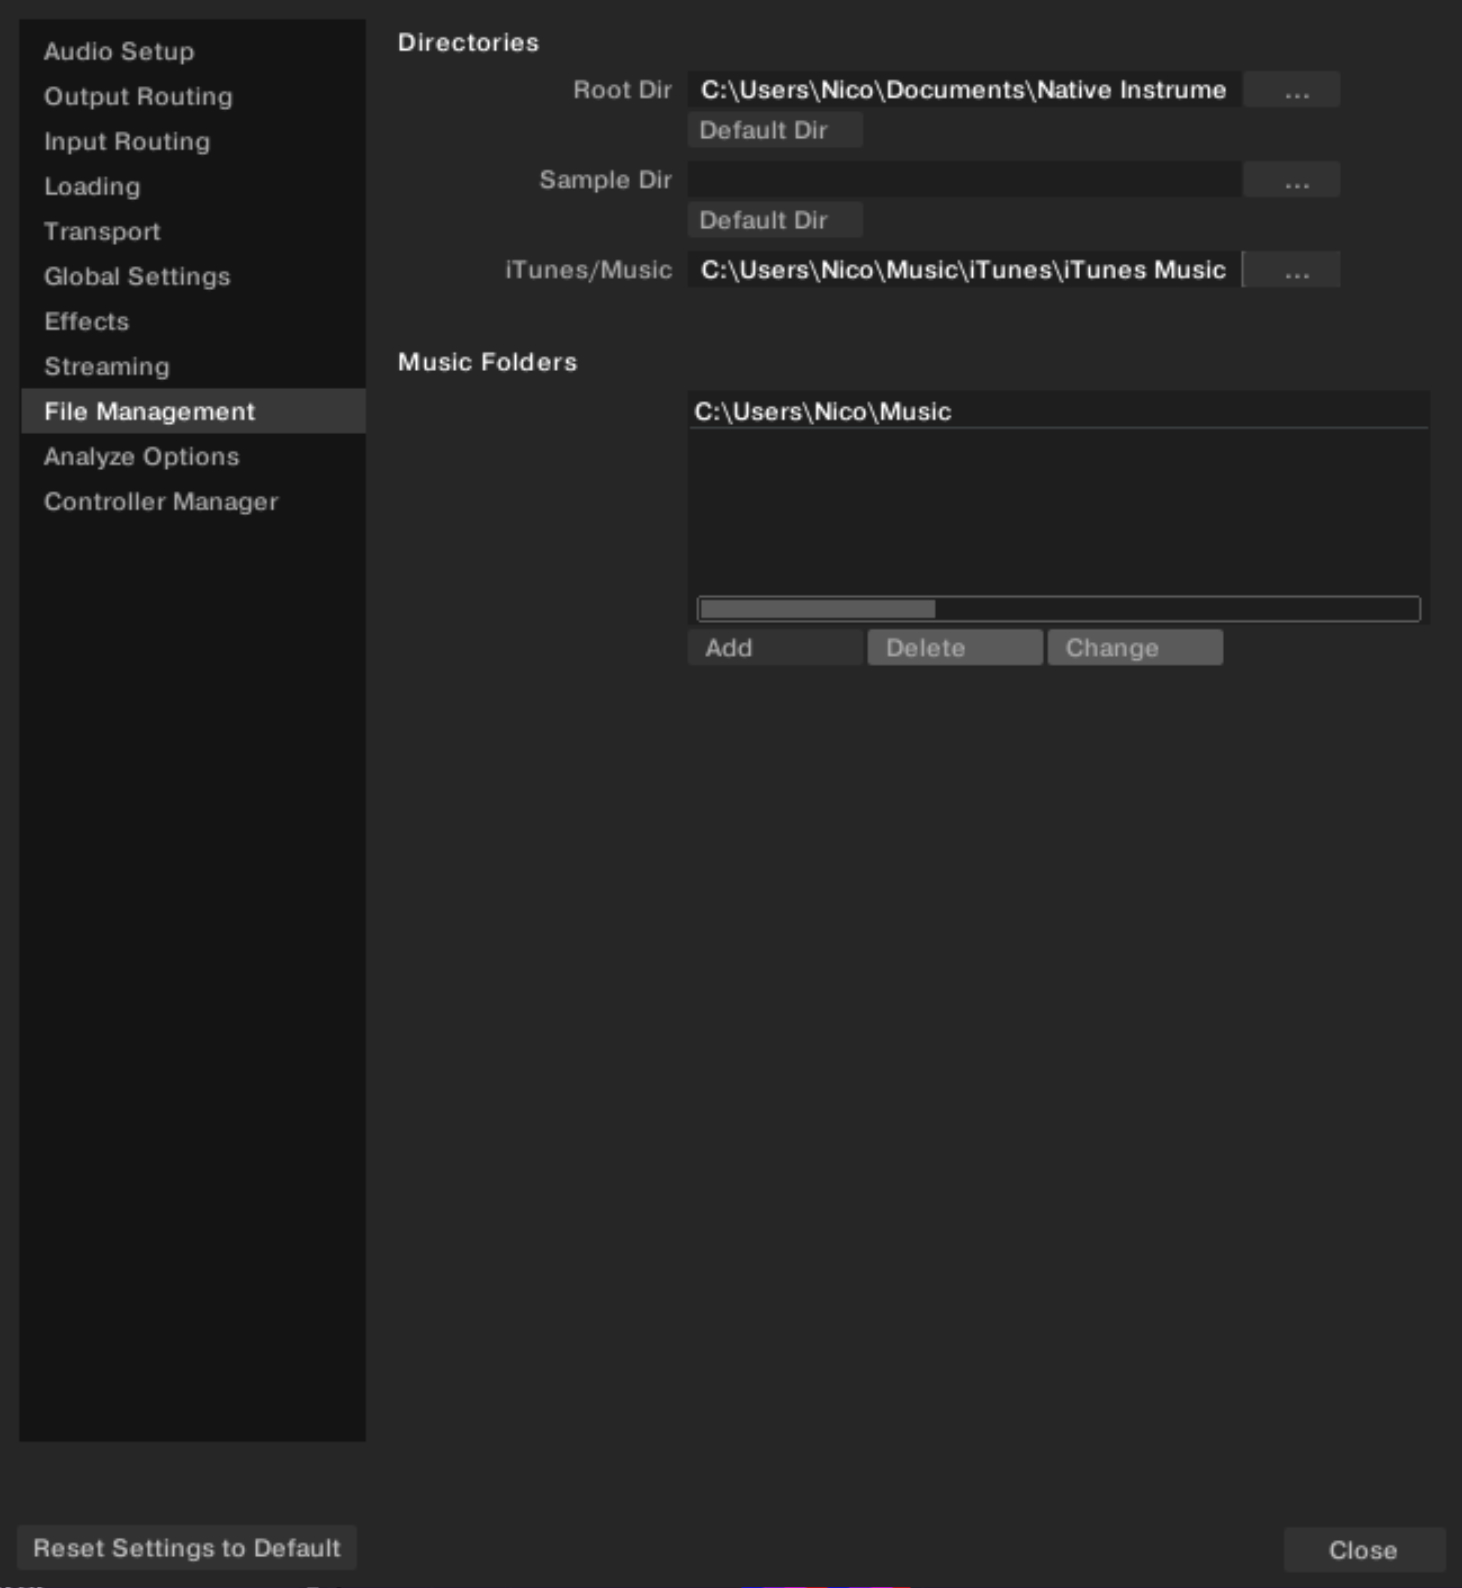This screenshot has width=1462, height=1588.
Task: Click the empty Sample Dir field
Action: coord(964,180)
